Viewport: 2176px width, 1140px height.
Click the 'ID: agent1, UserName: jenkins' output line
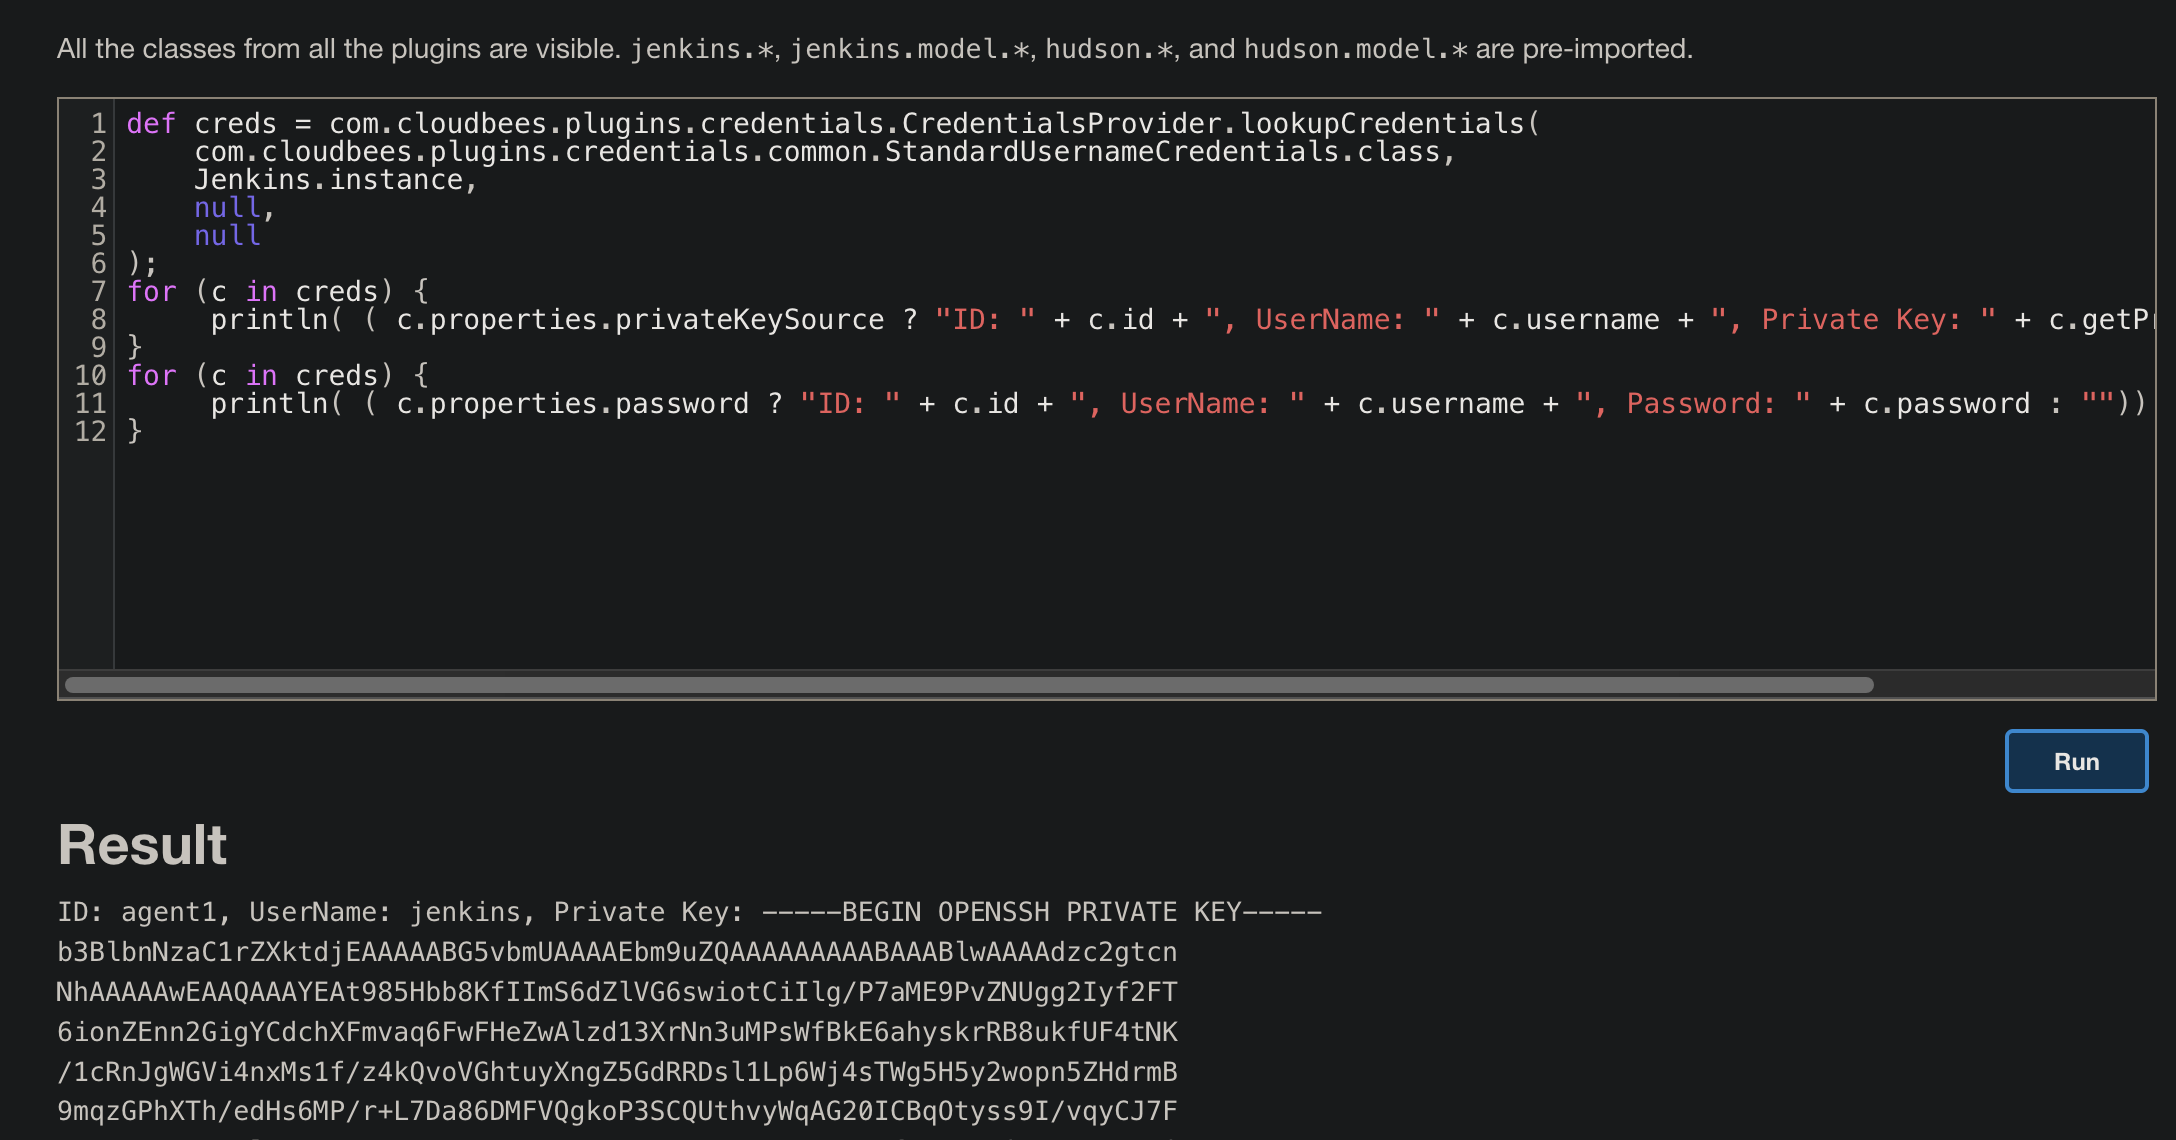pos(690,912)
